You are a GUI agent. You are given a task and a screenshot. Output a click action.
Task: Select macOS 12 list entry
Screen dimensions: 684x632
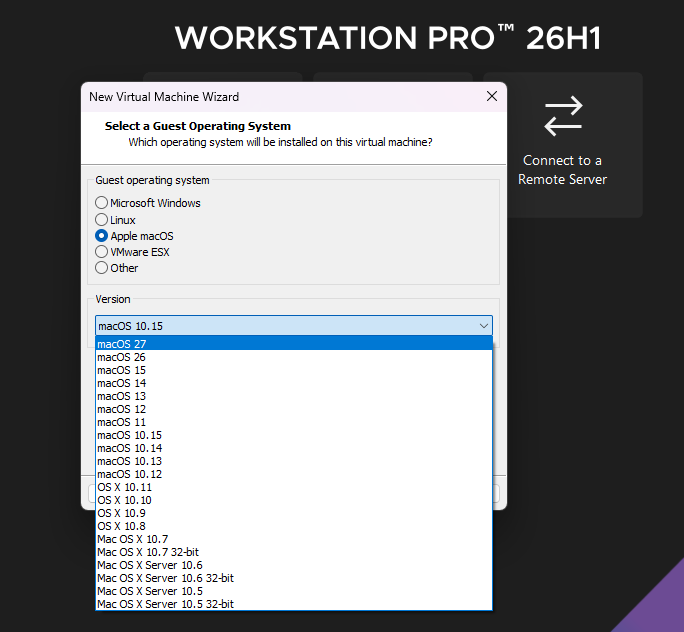click(x=294, y=410)
